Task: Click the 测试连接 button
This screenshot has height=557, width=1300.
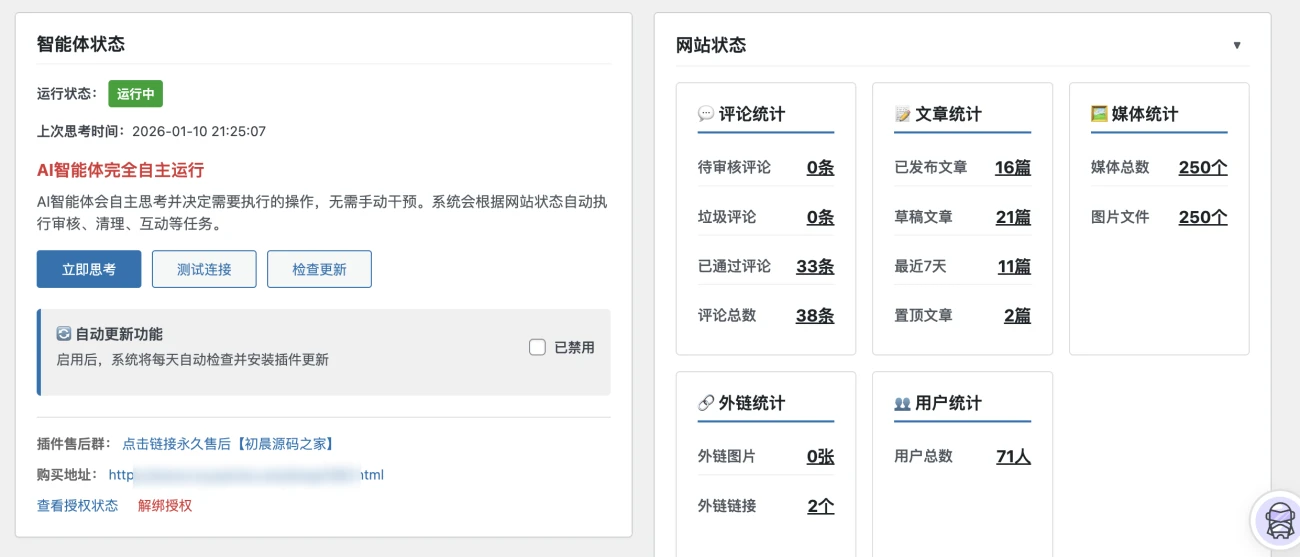Action: pyautogui.click(x=204, y=269)
